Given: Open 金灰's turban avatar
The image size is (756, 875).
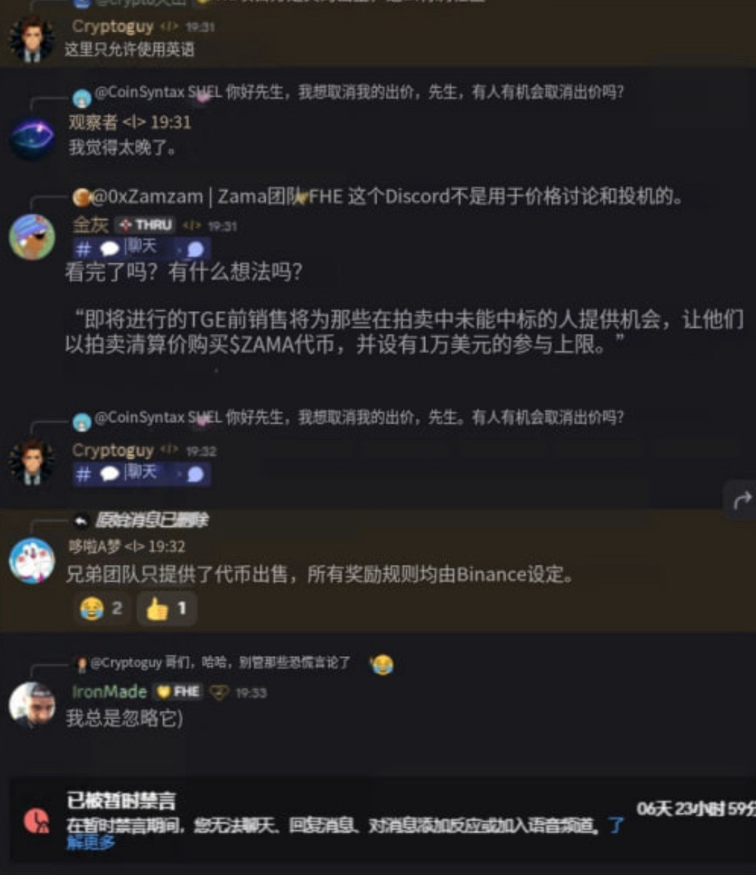Looking at the screenshot, I should click(32, 237).
